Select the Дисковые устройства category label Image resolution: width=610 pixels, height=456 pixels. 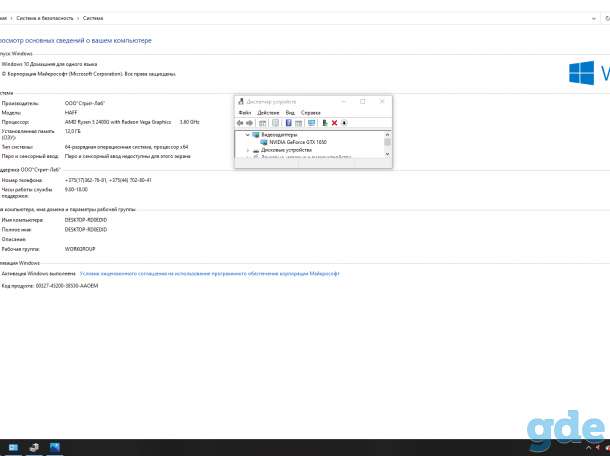point(286,150)
